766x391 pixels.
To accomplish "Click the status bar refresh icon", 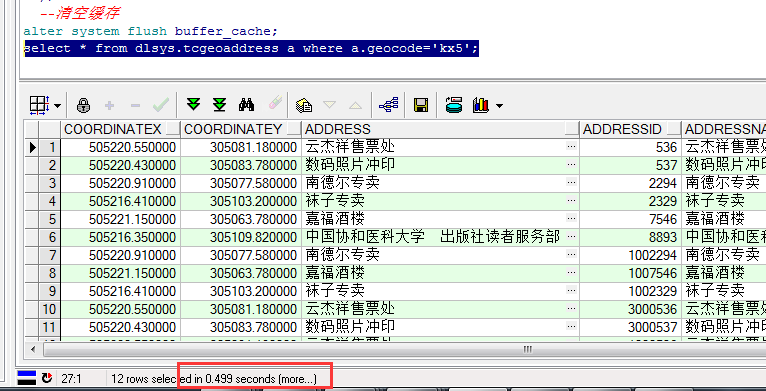I will click(46, 378).
